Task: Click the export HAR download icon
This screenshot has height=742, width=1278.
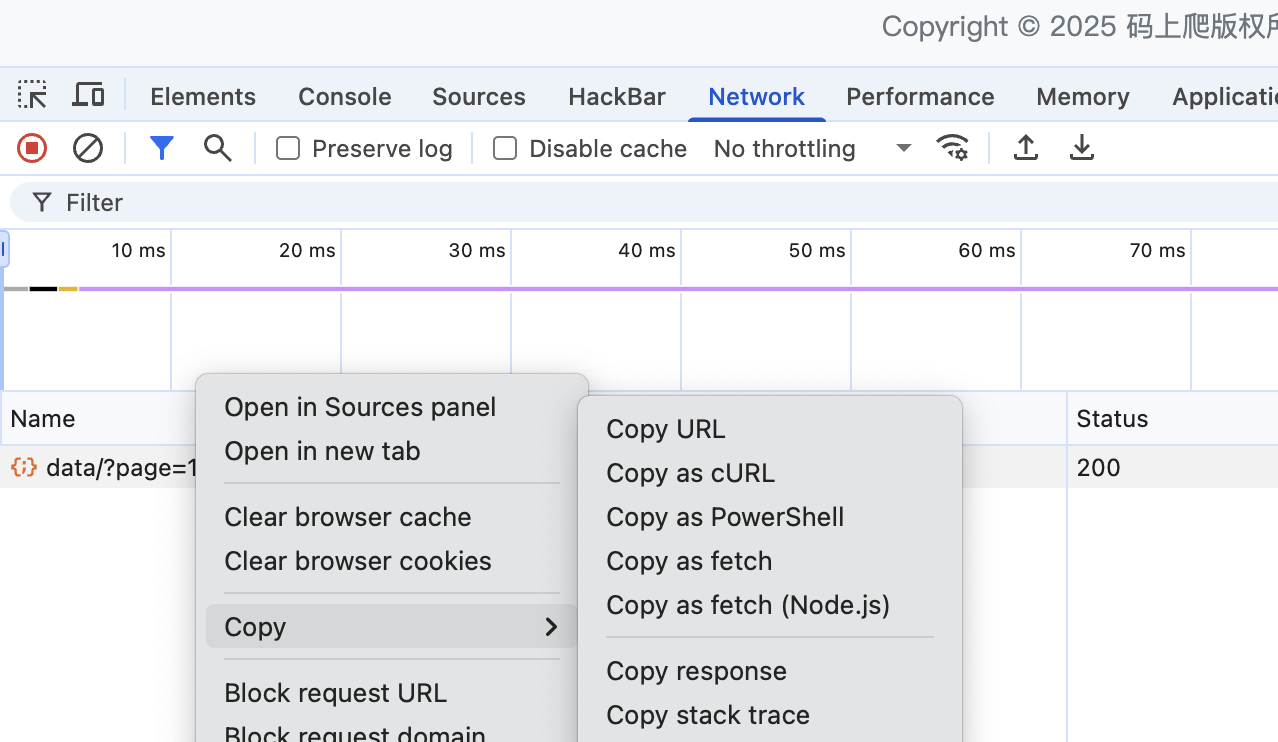Action: (1081, 149)
